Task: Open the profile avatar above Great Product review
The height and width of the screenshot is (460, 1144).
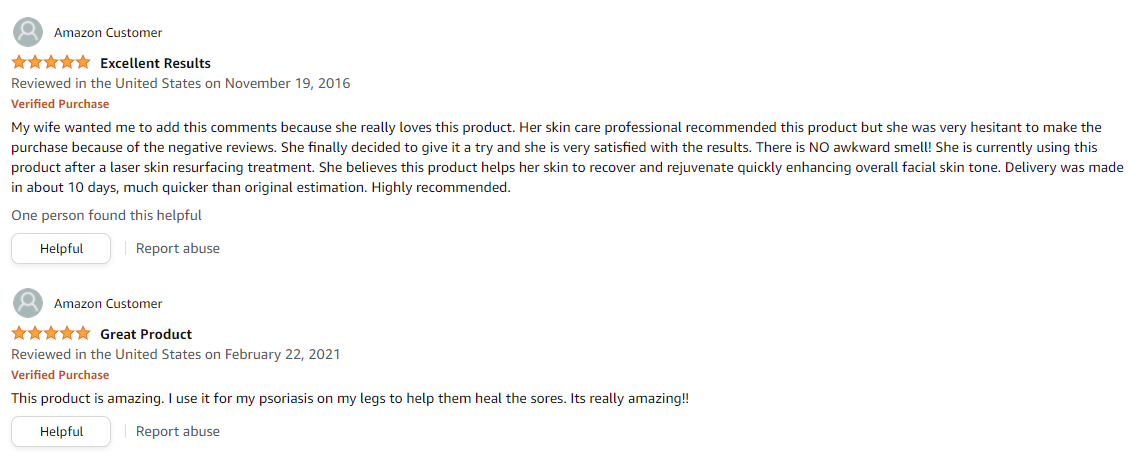Action: [x=28, y=303]
